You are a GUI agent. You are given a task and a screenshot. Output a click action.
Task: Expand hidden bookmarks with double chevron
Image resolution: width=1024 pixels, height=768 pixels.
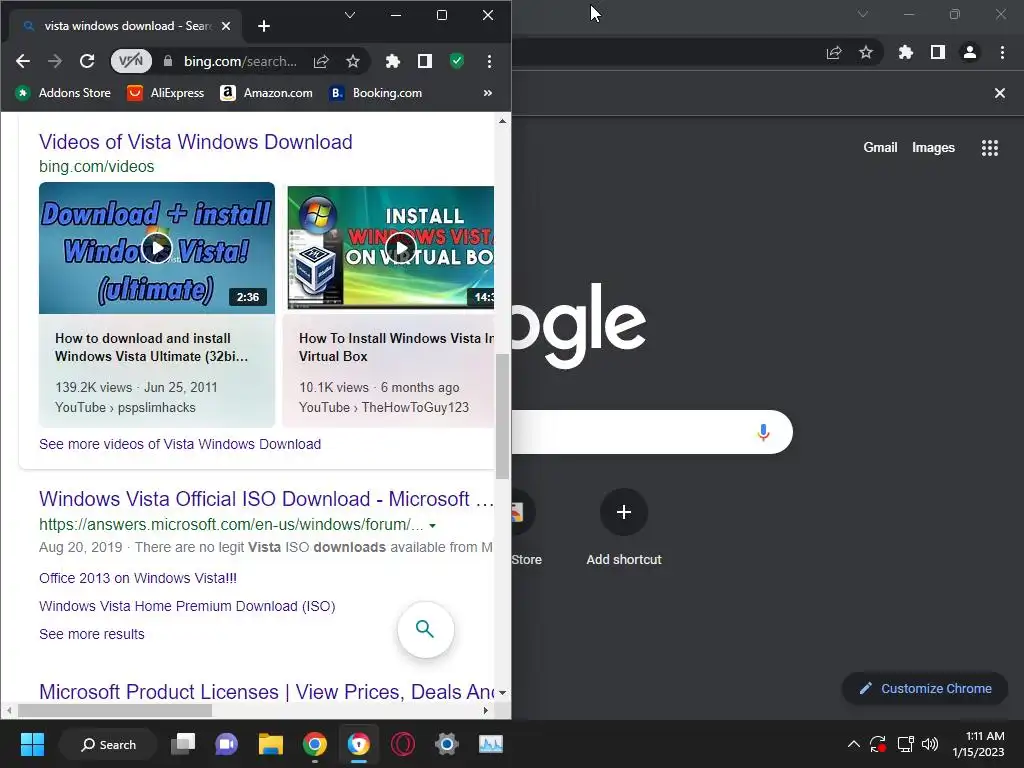click(488, 93)
